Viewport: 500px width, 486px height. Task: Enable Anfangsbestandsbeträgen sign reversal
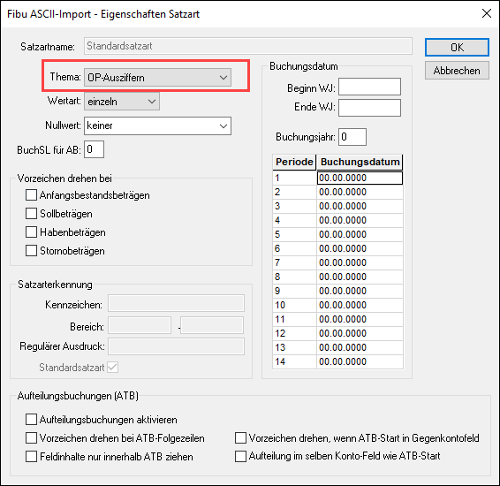[x=31, y=195]
